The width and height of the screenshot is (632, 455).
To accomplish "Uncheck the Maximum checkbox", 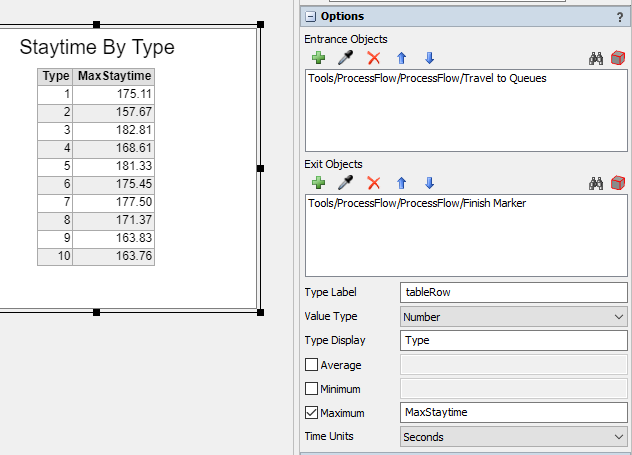I will click(x=311, y=413).
